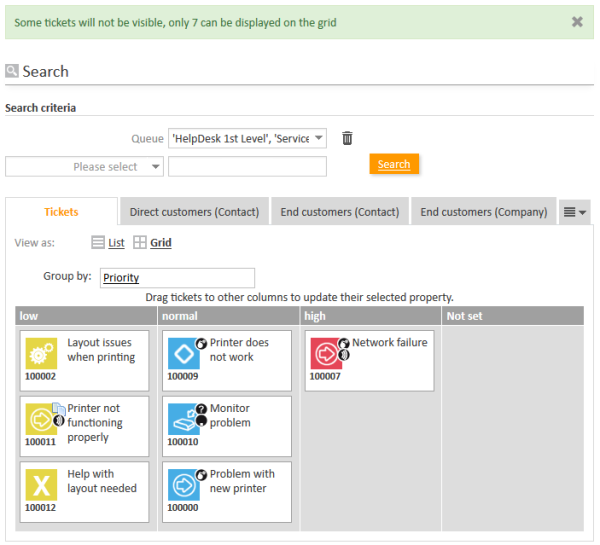Click the blue arrow icon of ticket 100000
600x545 pixels.
[x=183, y=484]
